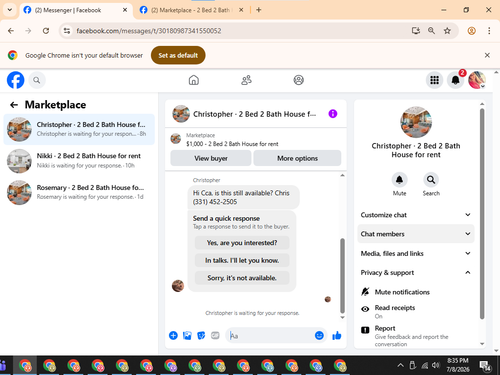Viewport: 500px width, 375px height.
Task: Click the Facebook search magnifier icon
Action: click(x=37, y=80)
